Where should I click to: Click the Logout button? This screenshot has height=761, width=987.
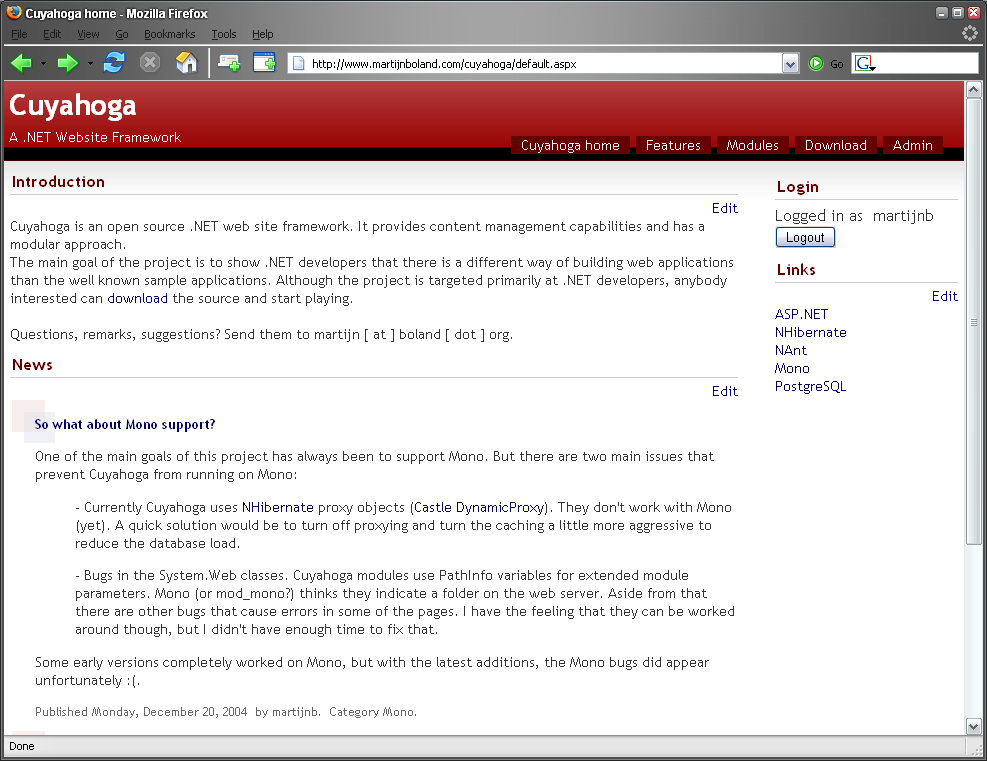tap(805, 237)
